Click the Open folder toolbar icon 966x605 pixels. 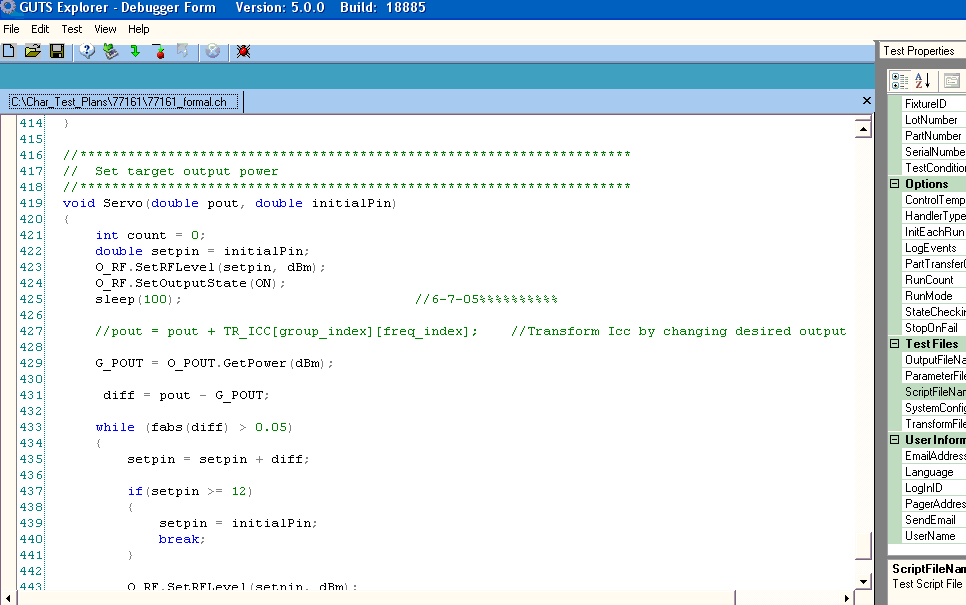click(x=32, y=51)
